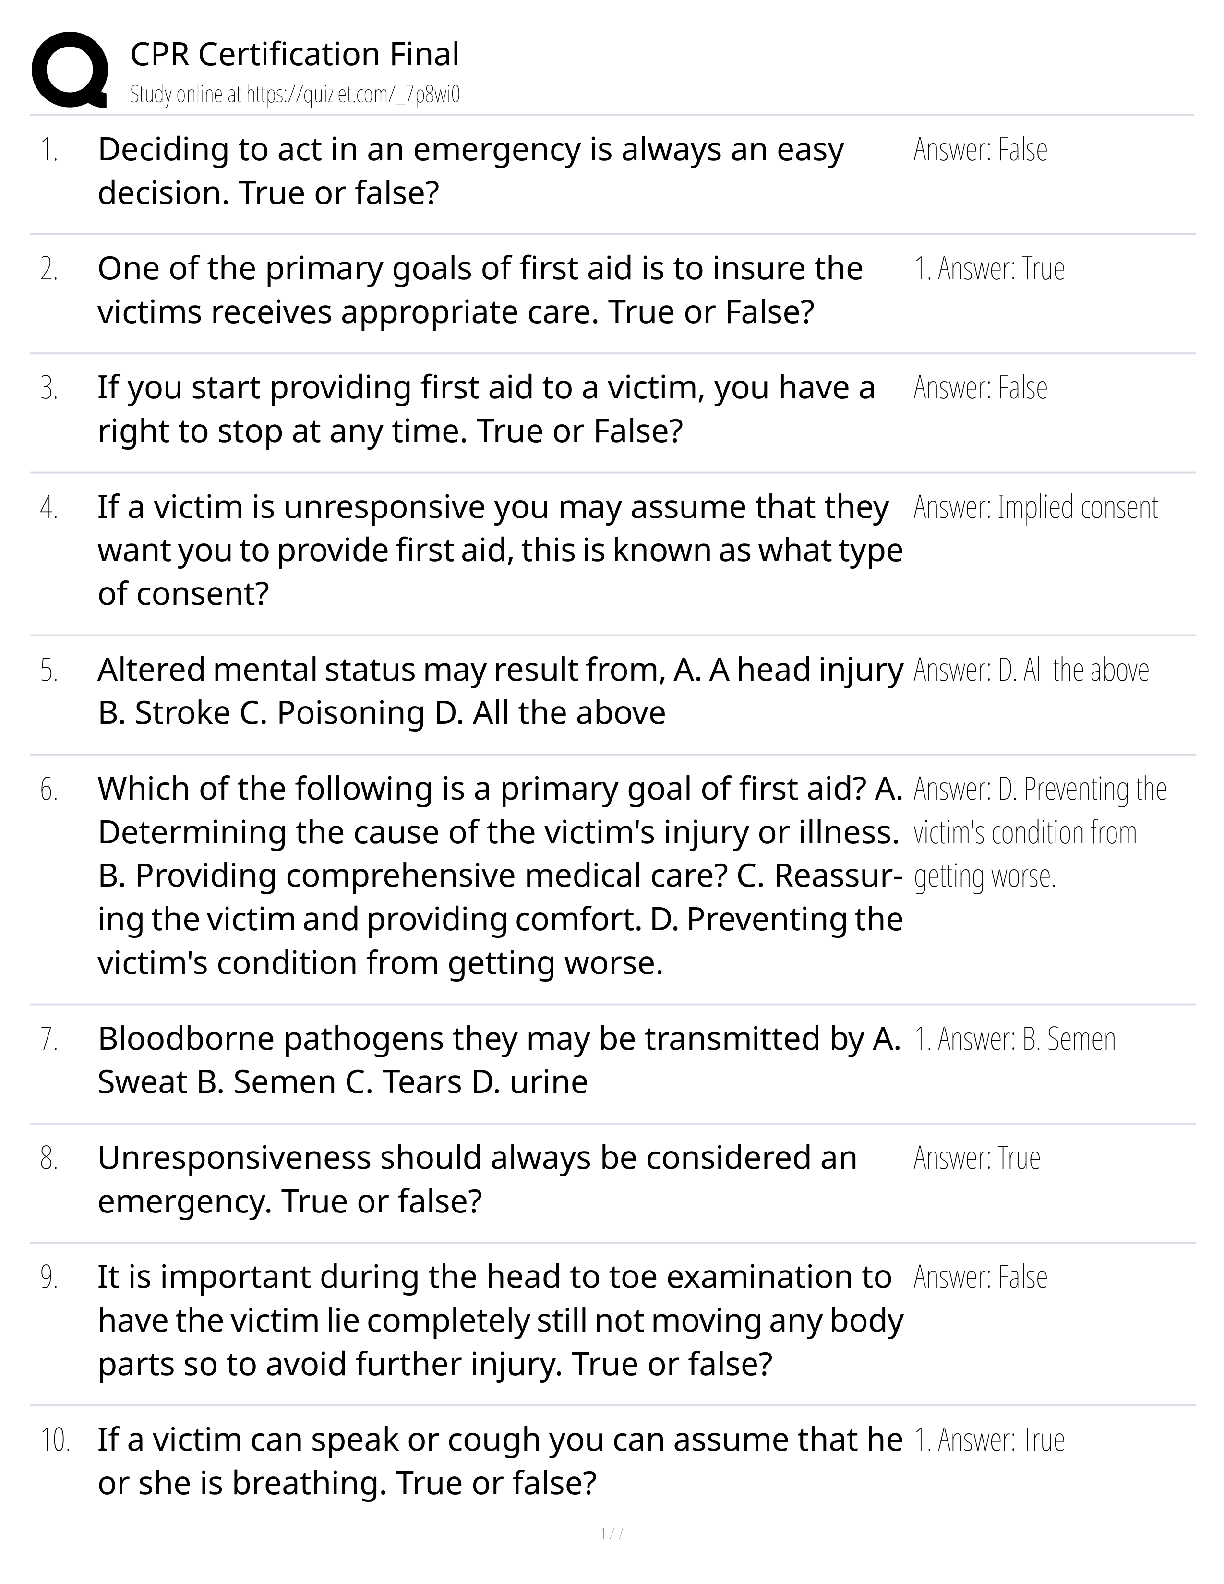Click the page number at the bottom
The height and width of the screenshot is (1584, 1224).
[612, 1534]
